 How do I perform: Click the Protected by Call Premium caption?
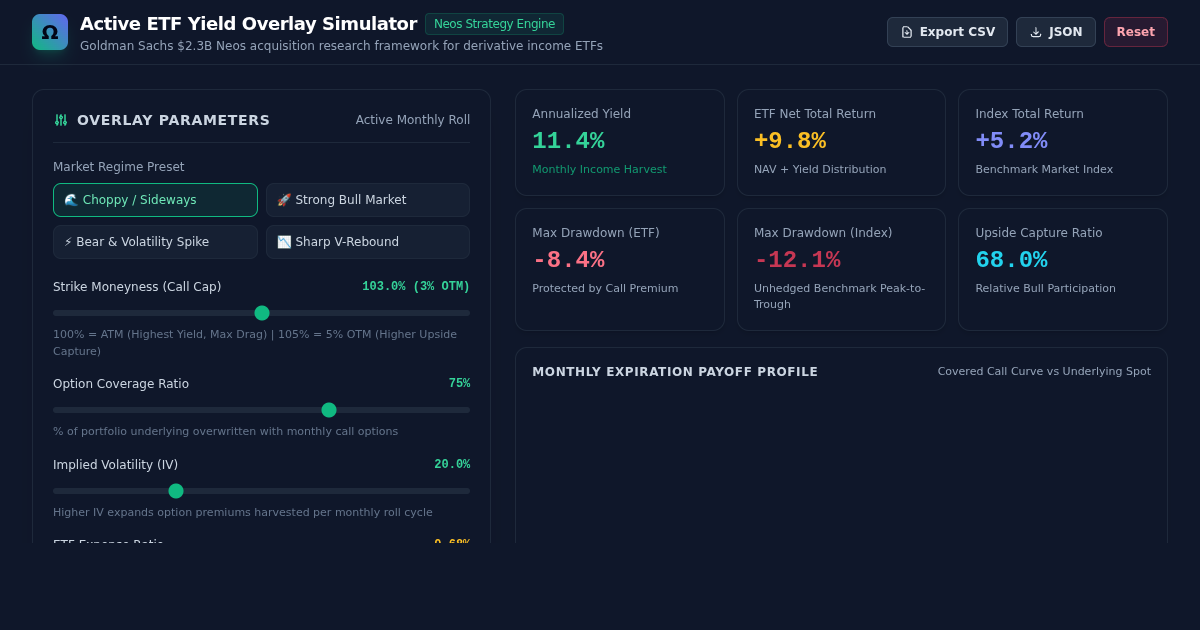pos(605,289)
